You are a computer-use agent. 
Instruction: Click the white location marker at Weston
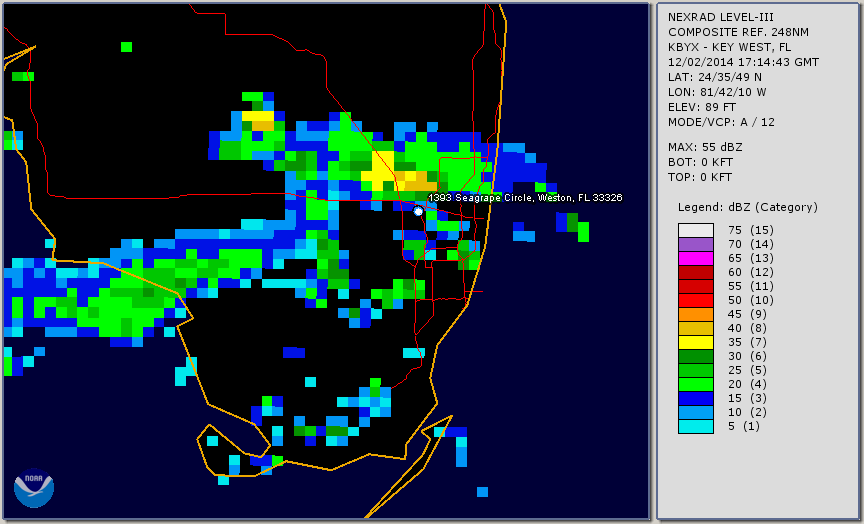pos(418,211)
